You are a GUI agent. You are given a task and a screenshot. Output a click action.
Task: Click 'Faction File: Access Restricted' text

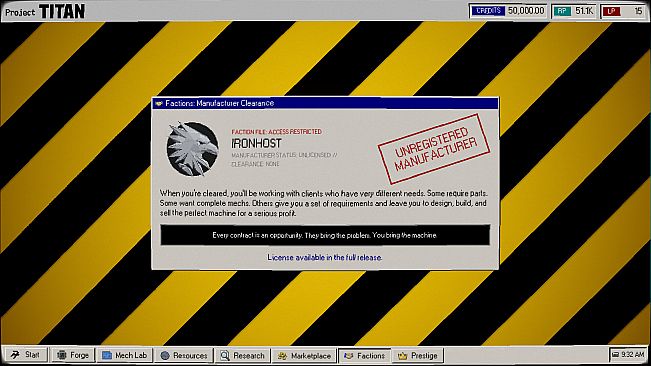277,132
